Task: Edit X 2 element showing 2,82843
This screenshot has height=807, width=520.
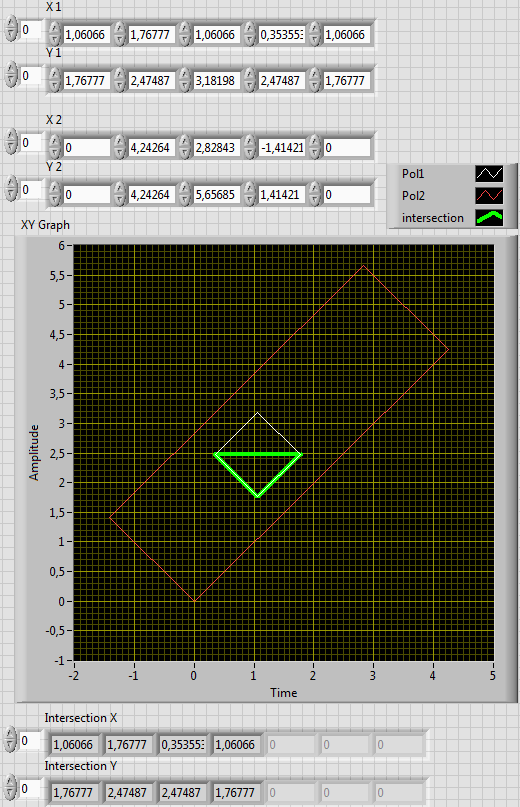Action: [216, 148]
